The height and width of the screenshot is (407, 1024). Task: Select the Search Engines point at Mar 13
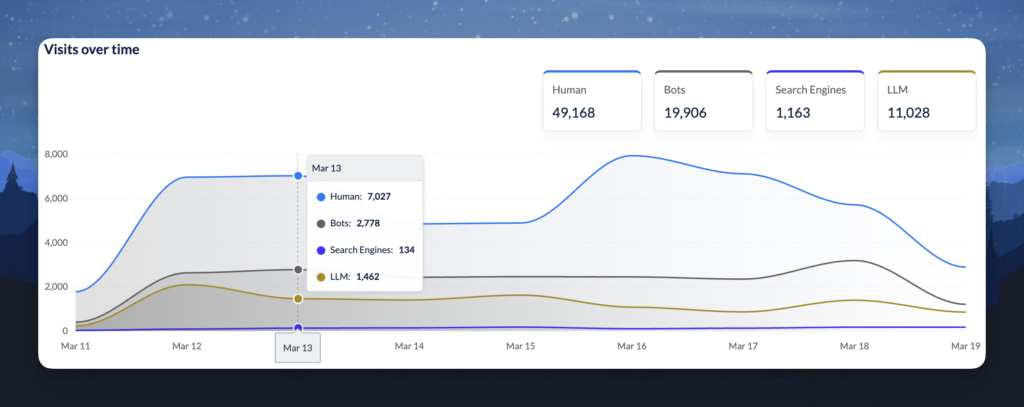(298, 328)
